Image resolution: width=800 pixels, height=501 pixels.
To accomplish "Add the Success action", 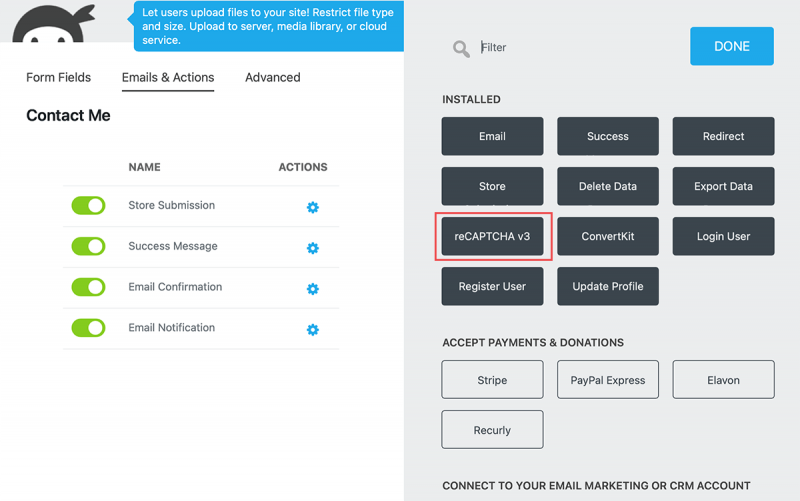I will 608,136.
